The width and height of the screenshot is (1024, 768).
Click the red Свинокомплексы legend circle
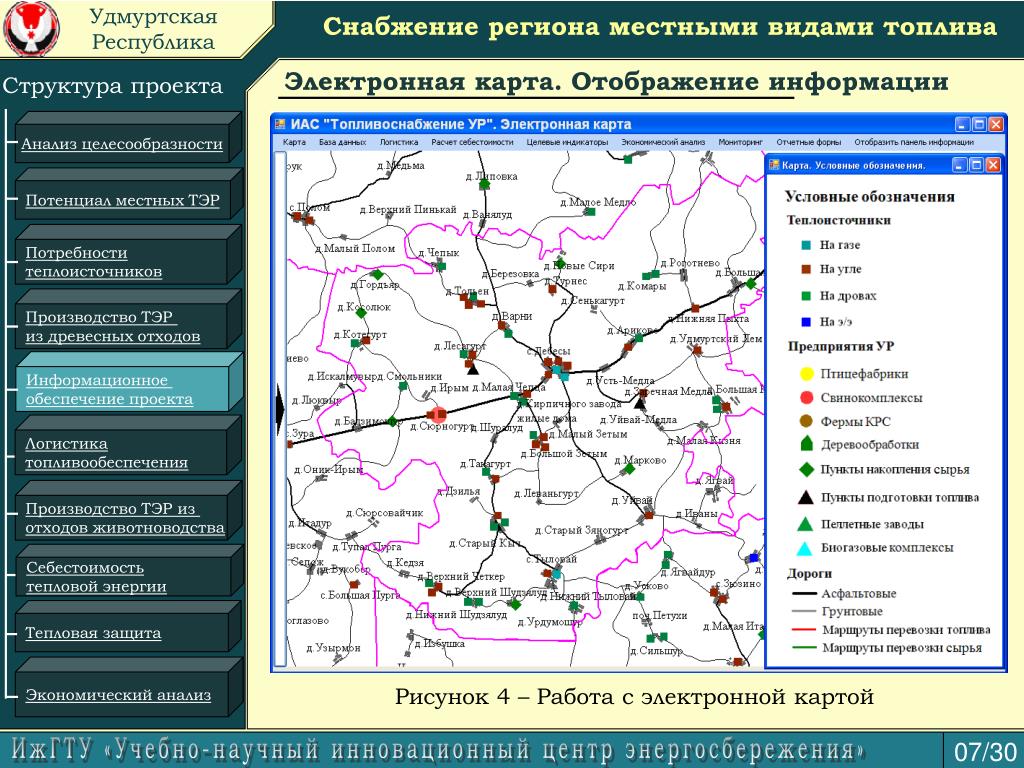tap(807, 398)
